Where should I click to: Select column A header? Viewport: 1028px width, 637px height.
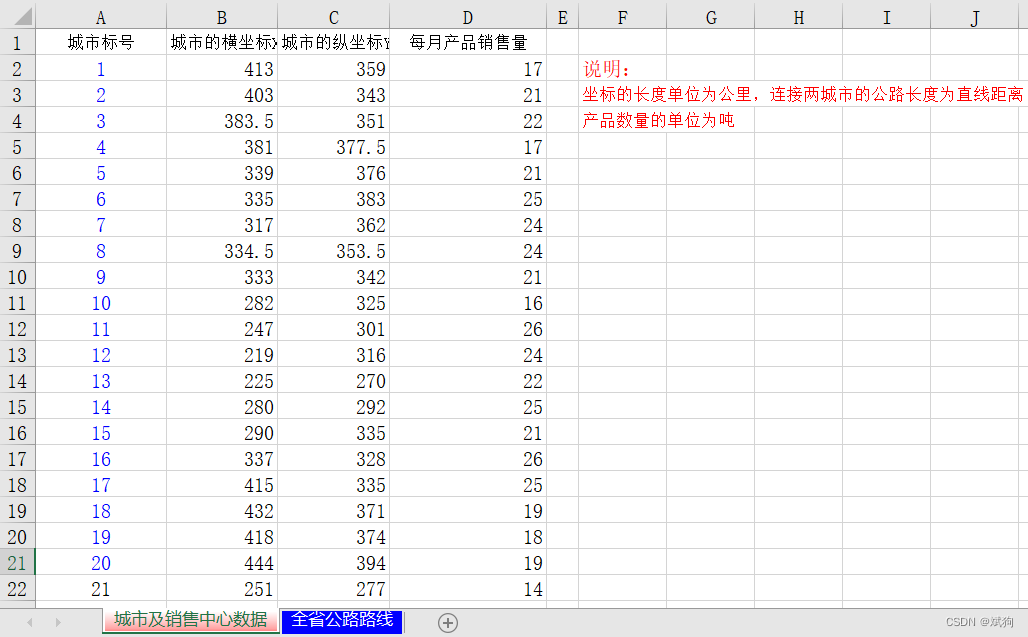click(101, 16)
